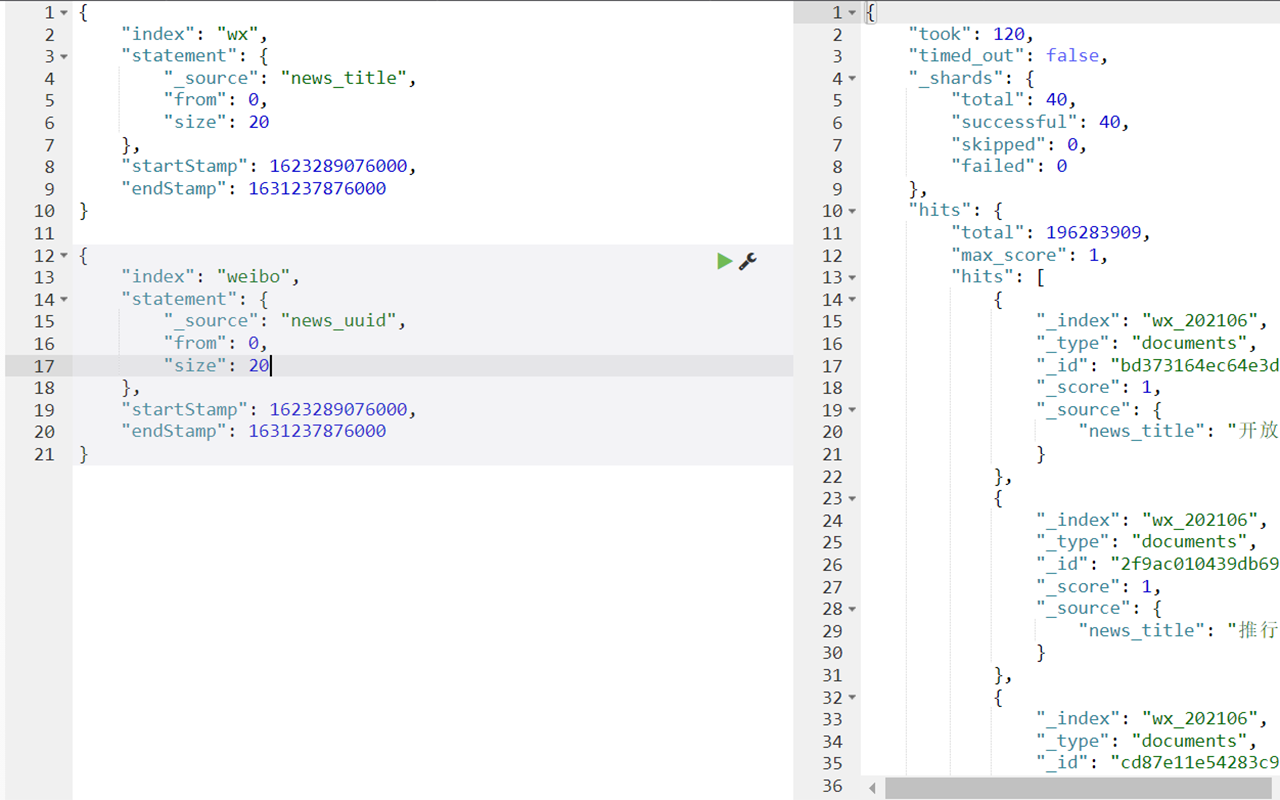Collapse the wx request block at editor line 1

point(64,13)
